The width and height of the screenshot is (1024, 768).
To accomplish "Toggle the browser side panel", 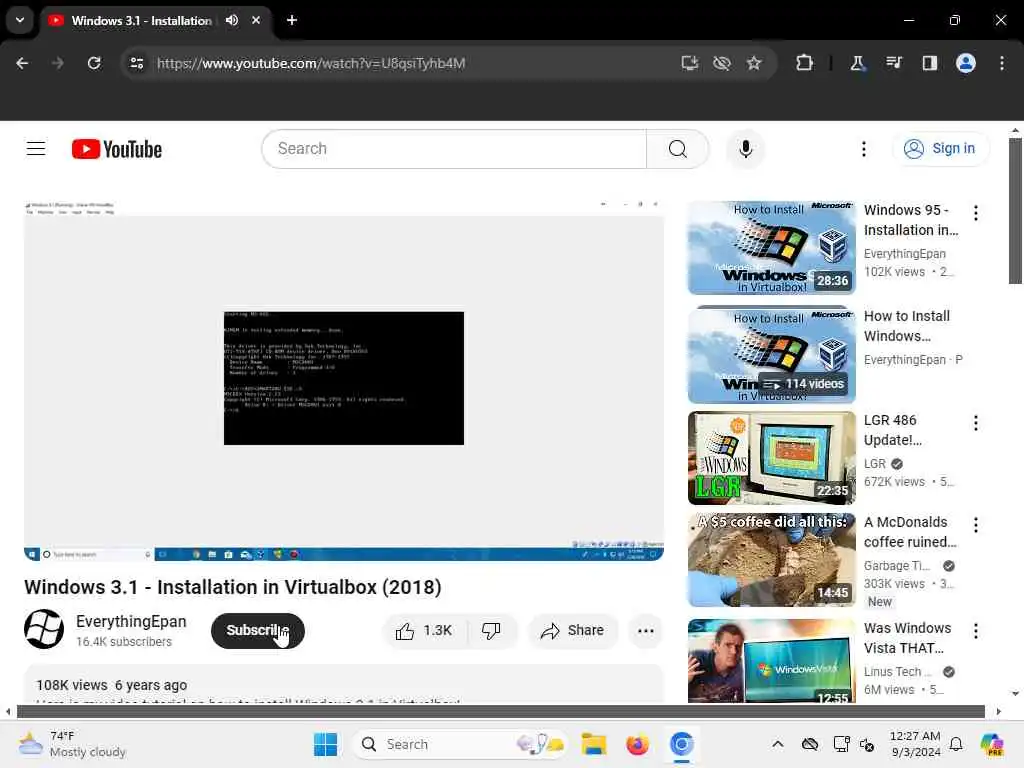I will click(930, 63).
